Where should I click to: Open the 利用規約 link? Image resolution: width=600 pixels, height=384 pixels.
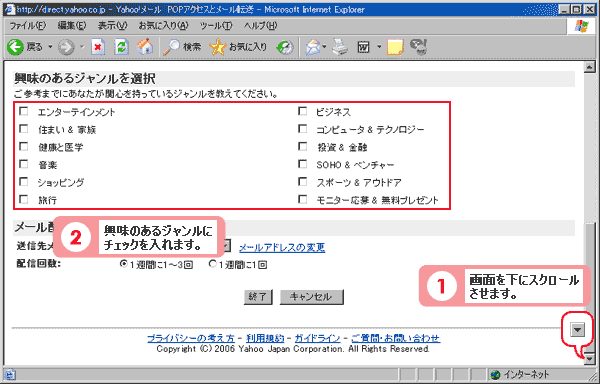point(265,338)
